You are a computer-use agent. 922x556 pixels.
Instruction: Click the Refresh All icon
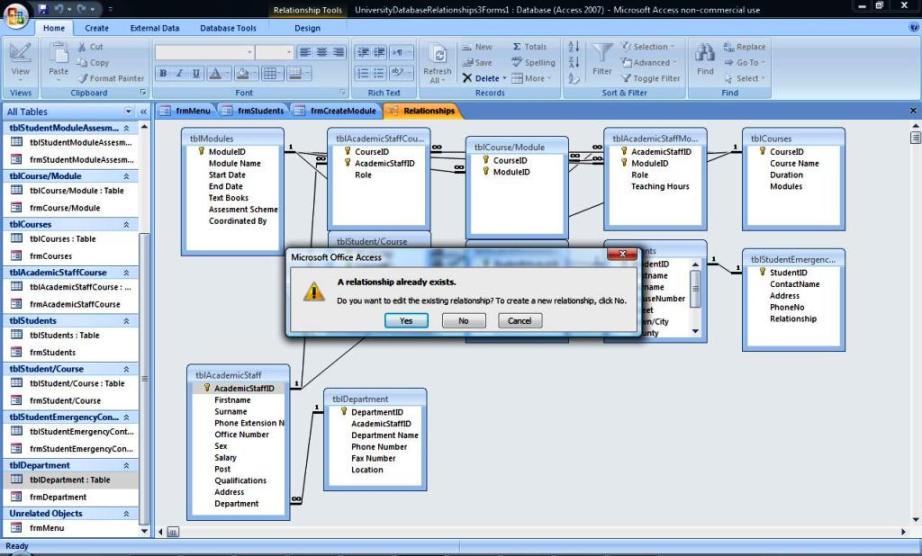438,55
